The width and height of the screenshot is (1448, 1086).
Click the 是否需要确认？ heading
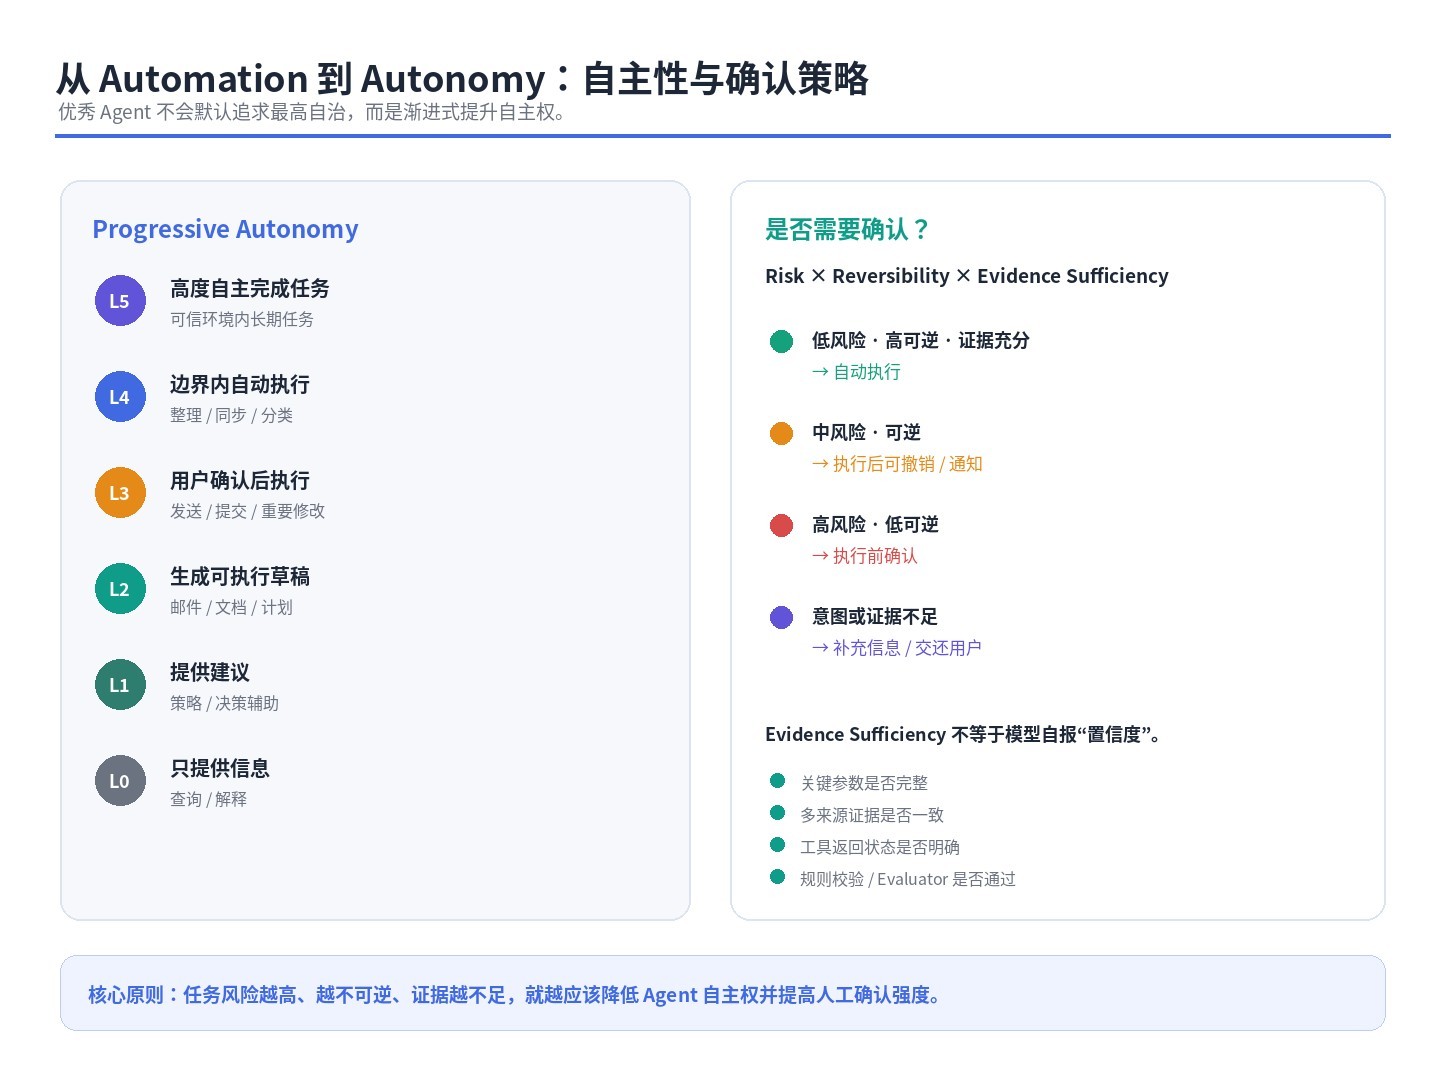point(847,230)
